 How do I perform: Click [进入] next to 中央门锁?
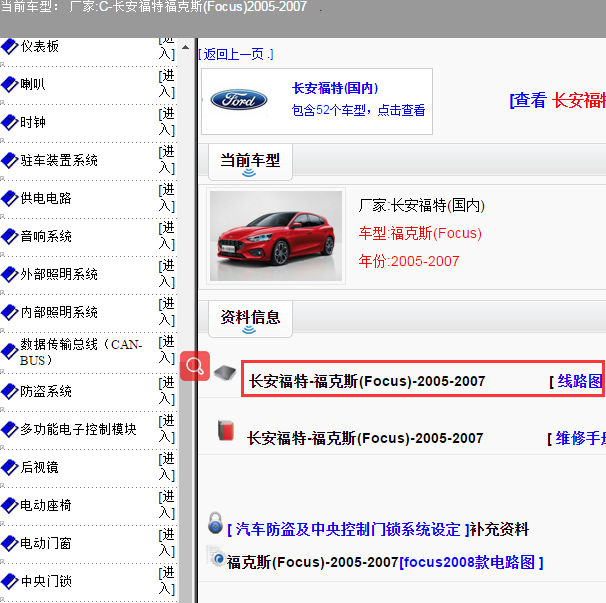click(167, 581)
